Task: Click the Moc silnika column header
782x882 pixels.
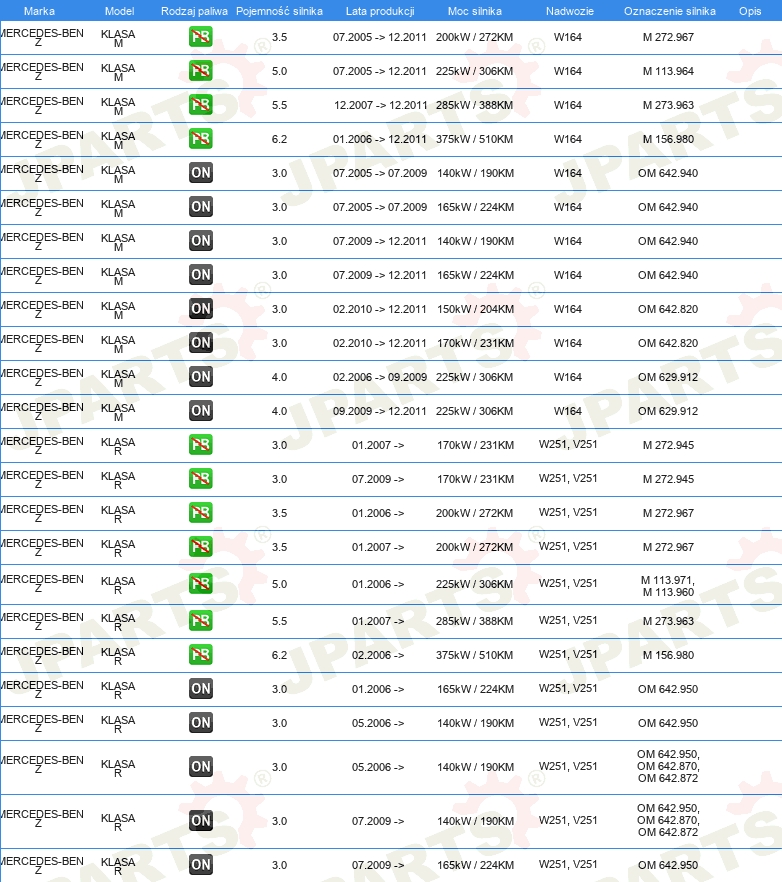Action: [x=474, y=11]
